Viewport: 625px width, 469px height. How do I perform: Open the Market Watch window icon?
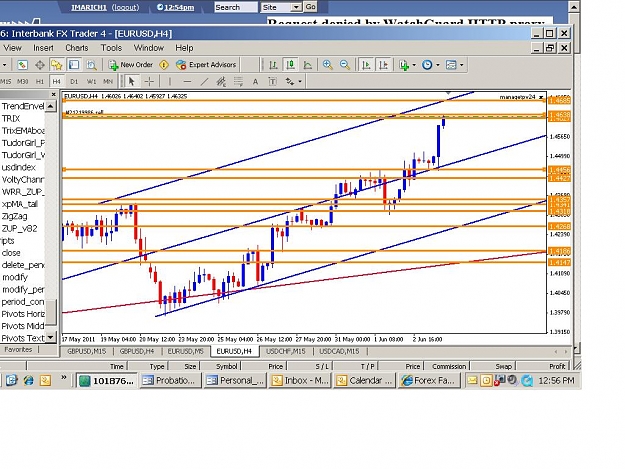coord(22,65)
